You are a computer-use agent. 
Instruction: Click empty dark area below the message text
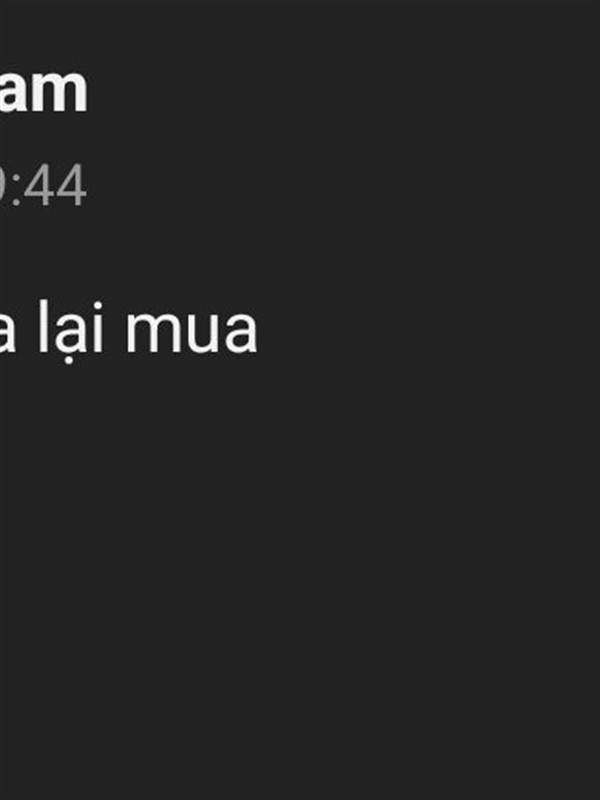[x=300, y=577]
